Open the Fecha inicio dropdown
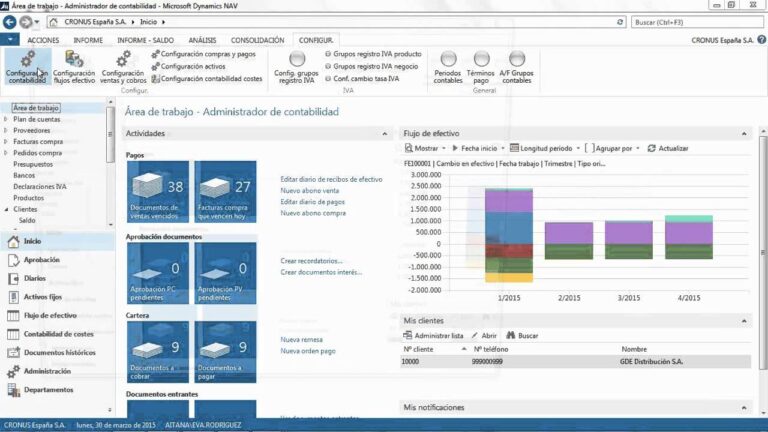Screen dimensions: 768x432 click(478, 148)
